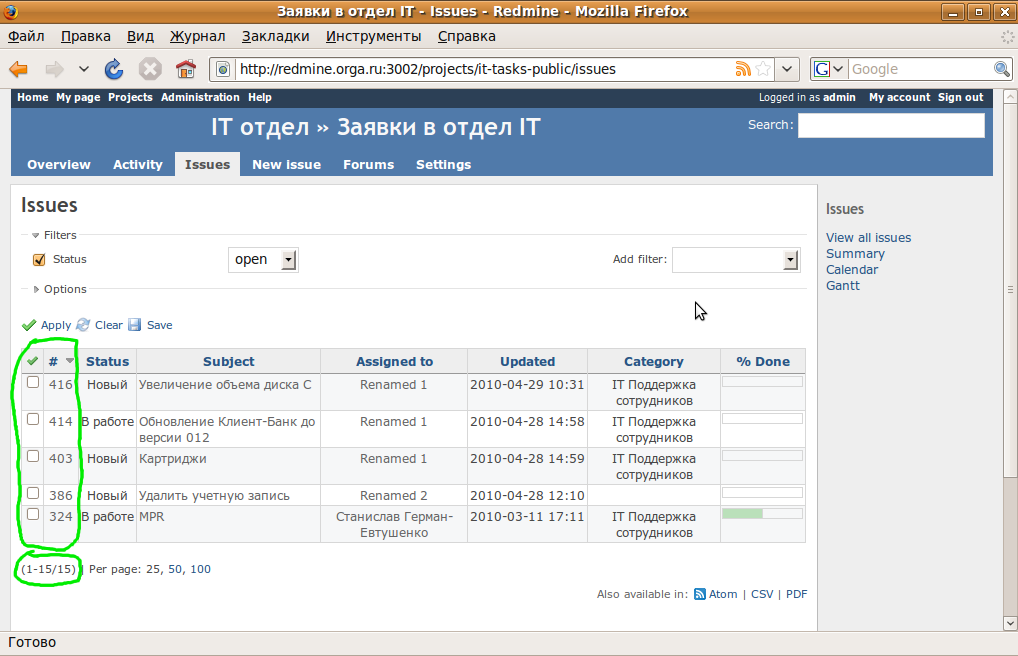Open the Правка menu

(x=86, y=36)
